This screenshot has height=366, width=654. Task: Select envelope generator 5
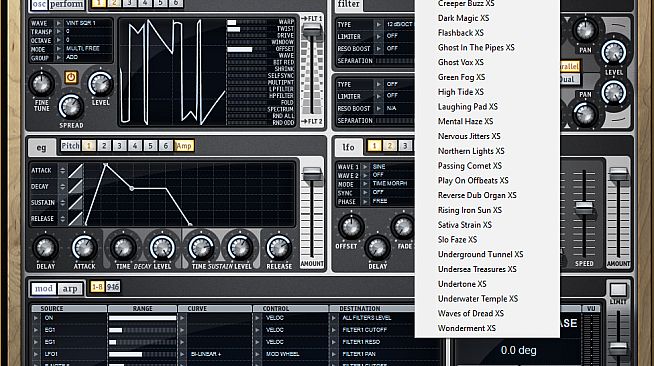click(150, 146)
